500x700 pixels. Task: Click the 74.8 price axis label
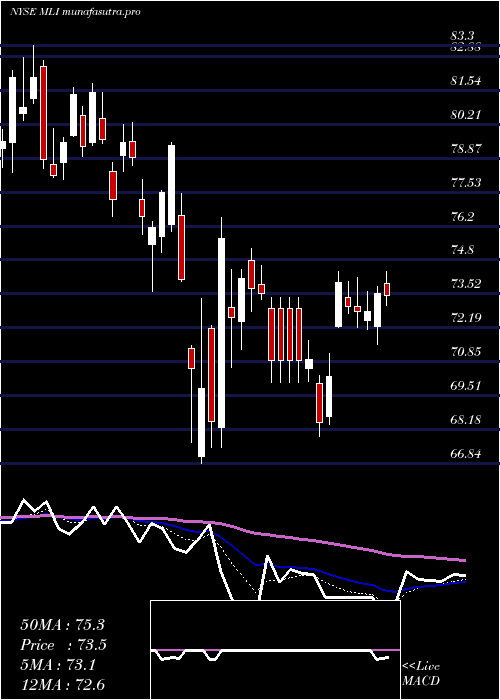click(x=463, y=250)
